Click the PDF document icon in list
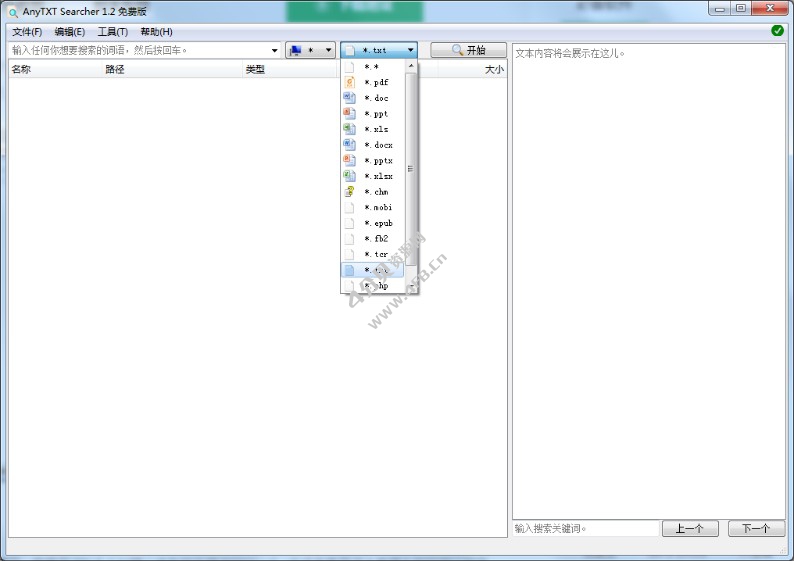Image resolution: width=794 pixels, height=561 pixels. pos(349,82)
